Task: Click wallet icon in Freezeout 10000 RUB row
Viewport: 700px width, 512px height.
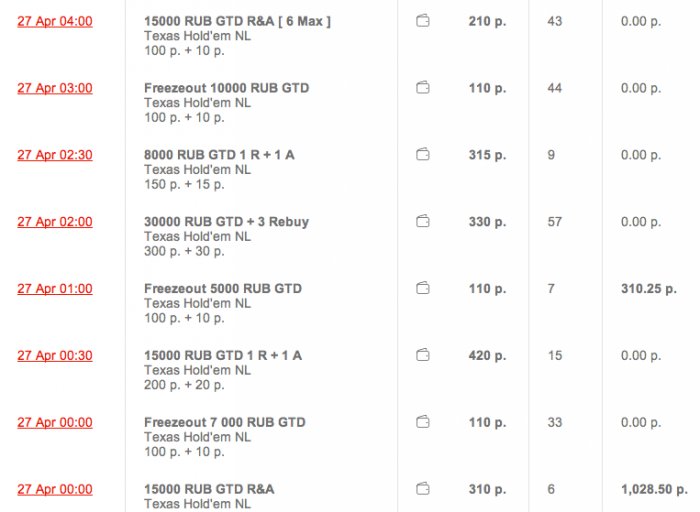Action: point(422,88)
